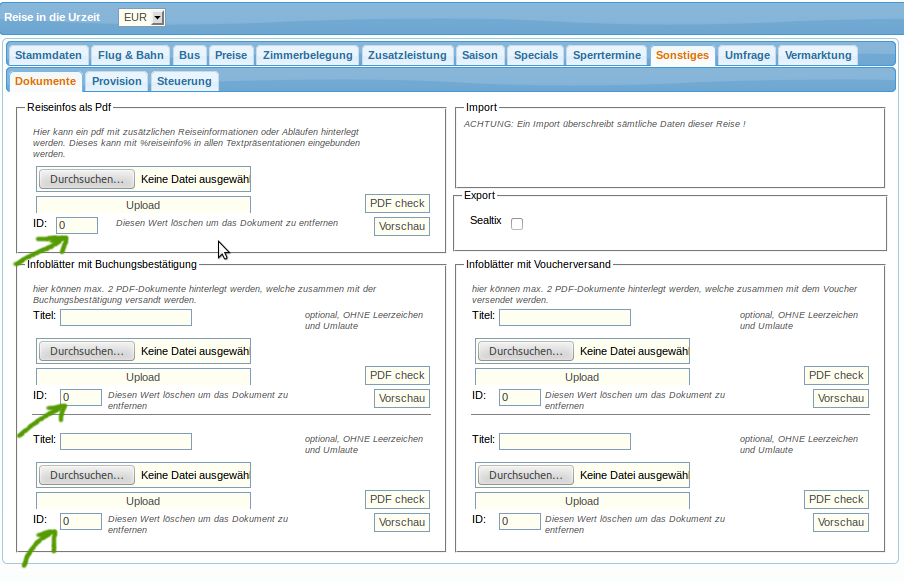Open the Vermarktung tab
This screenshot has height=583, width=904.
(817, 55)
